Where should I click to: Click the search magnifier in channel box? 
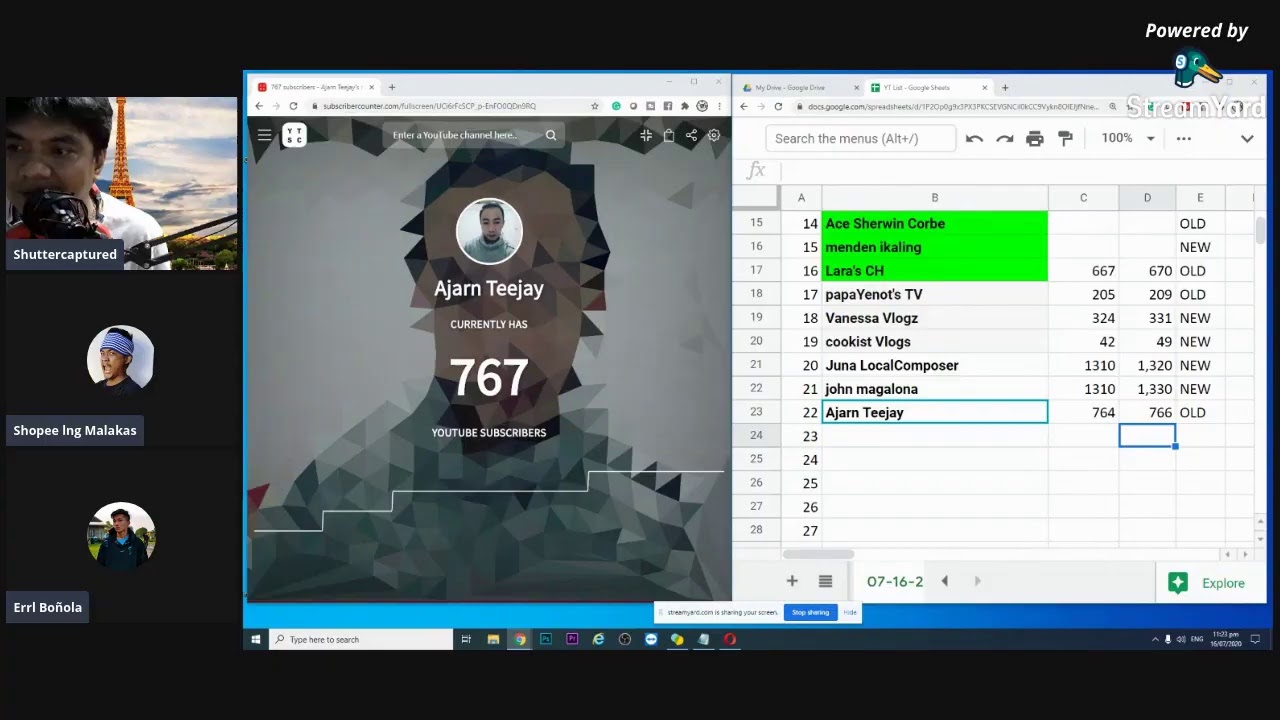tap(551, 135)
